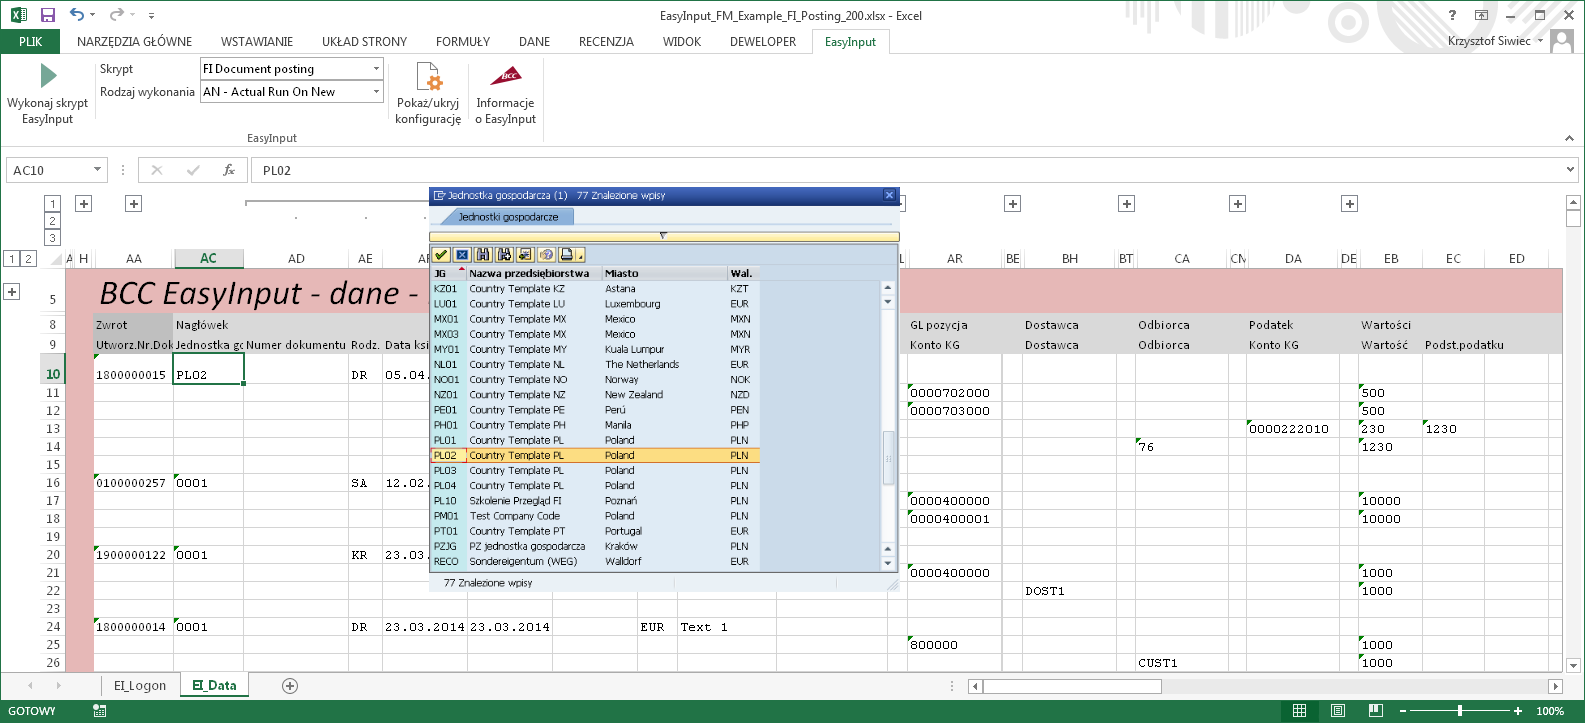Expand the Rodzaj wykonania dropdown list
The height and width of the screenshot is (723, 1585).
point(376,92)
